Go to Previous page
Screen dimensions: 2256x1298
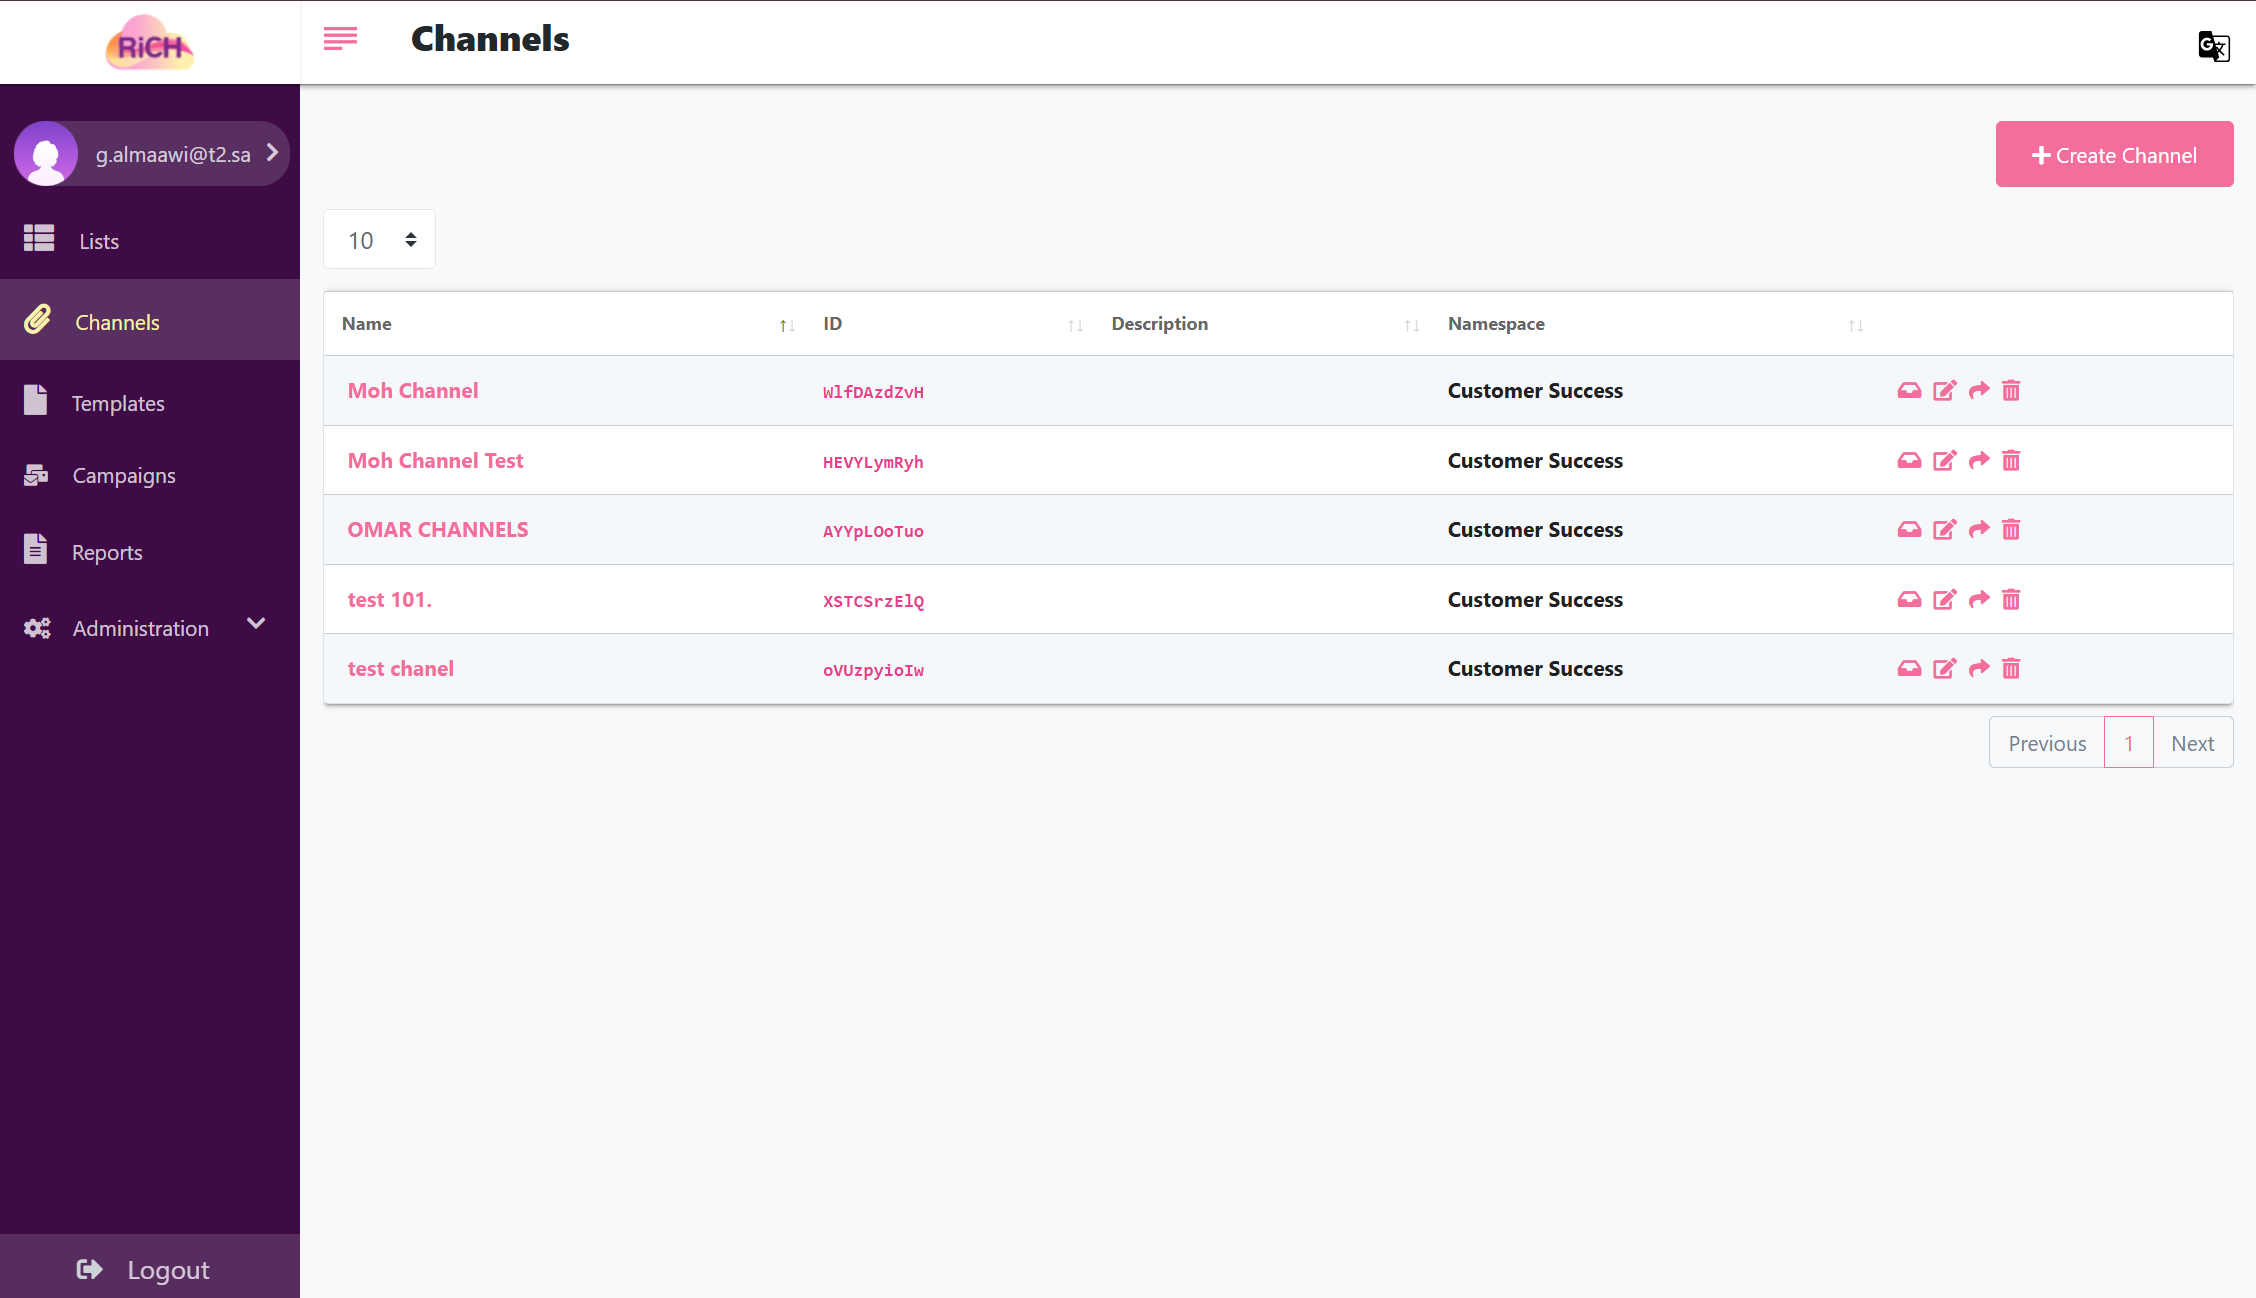pos(2047,743)
